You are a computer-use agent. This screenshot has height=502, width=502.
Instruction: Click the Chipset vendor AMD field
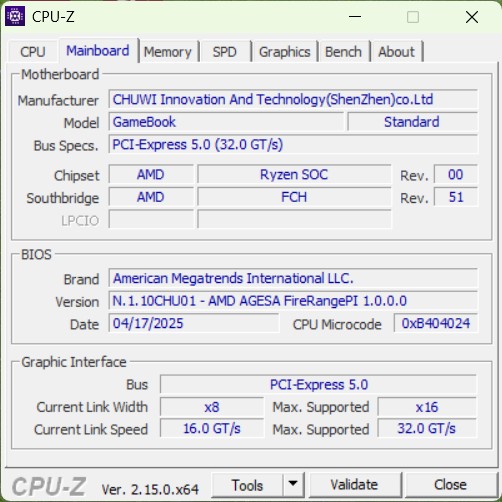click(151, 174)
